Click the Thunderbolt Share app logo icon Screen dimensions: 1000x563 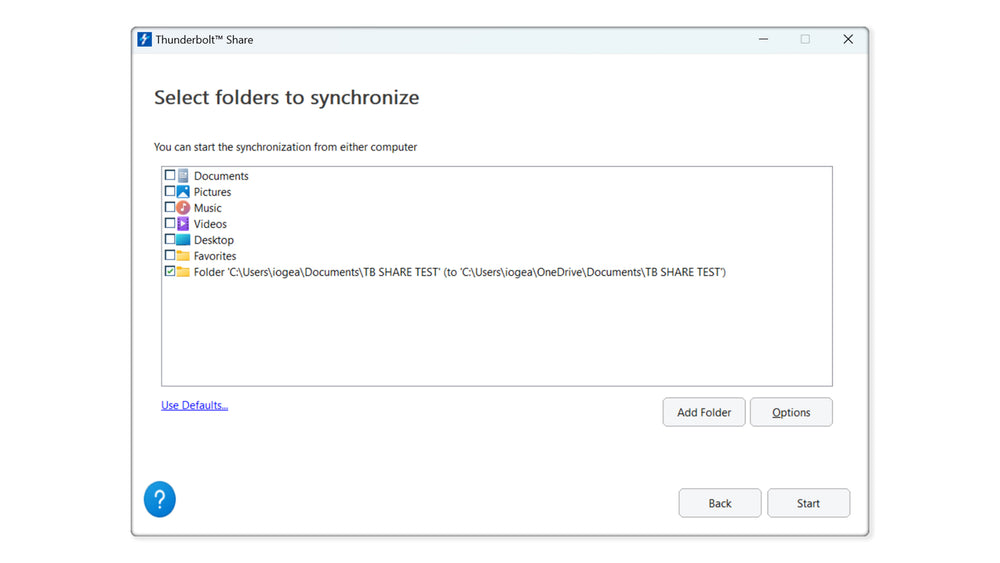145,40
